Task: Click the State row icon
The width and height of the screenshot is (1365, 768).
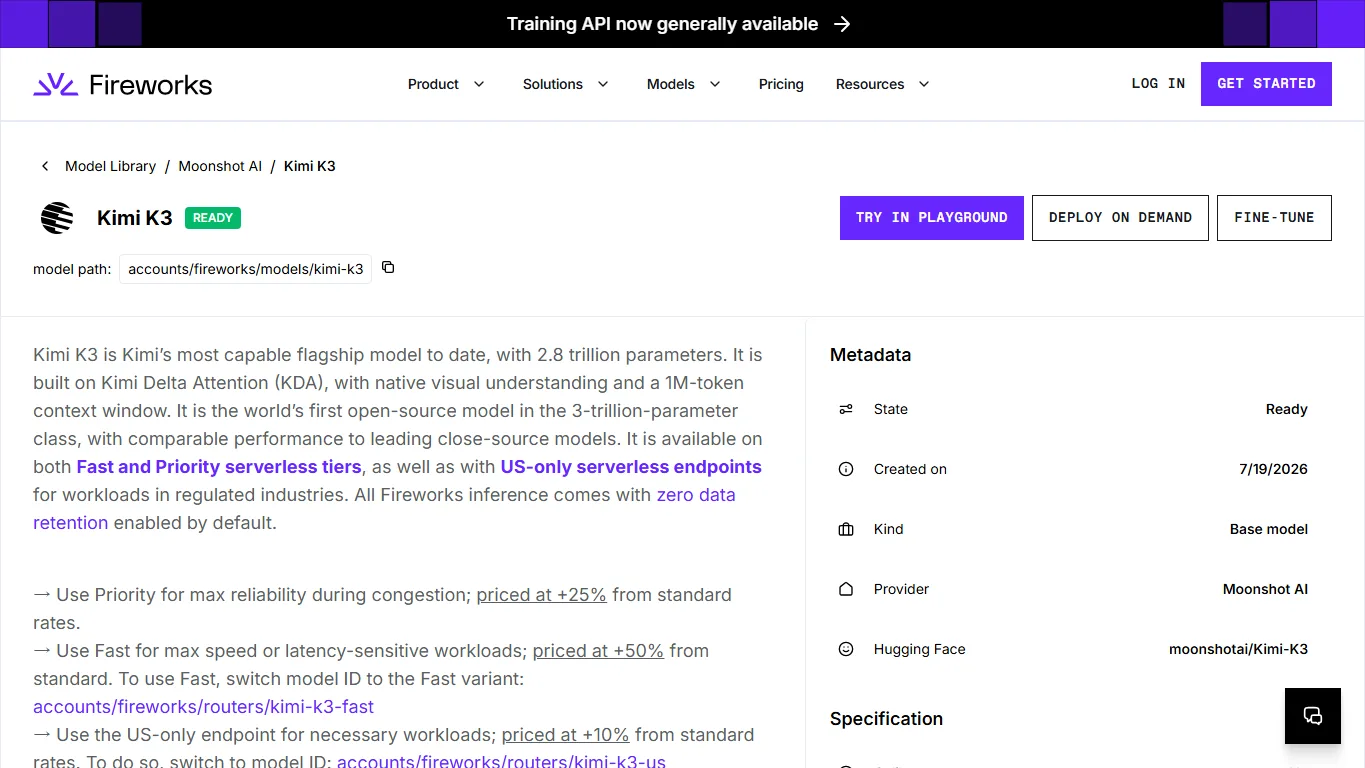Action: tap(846, 409)
